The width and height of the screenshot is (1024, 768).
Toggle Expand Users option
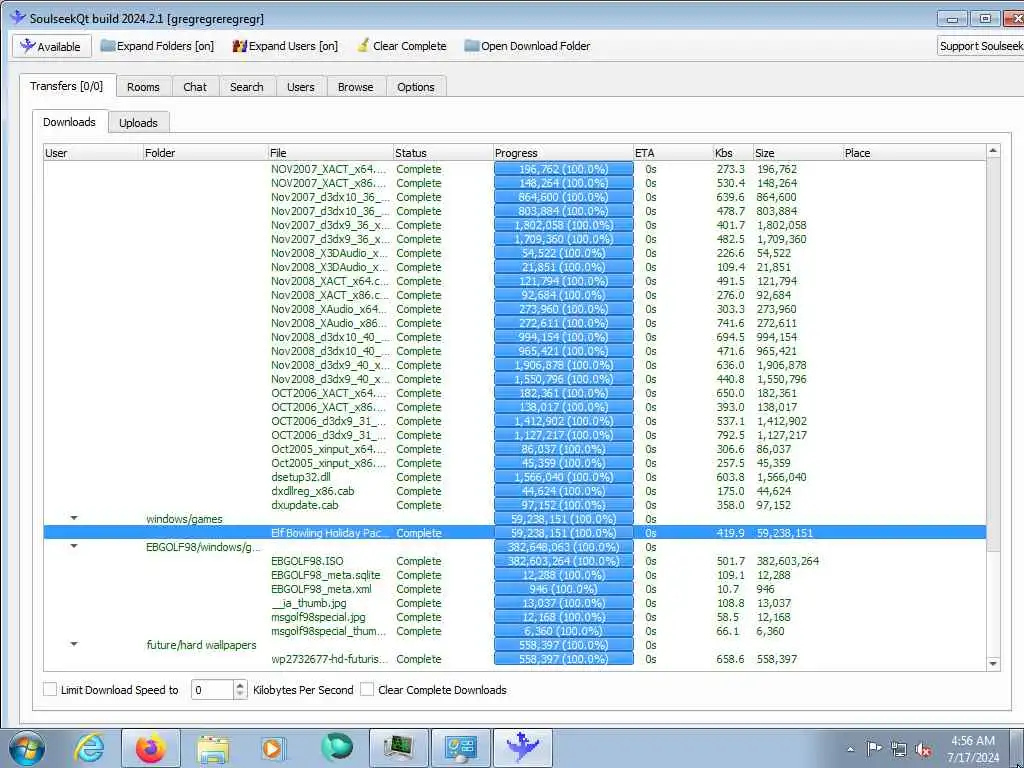click(x=285, y=46)
